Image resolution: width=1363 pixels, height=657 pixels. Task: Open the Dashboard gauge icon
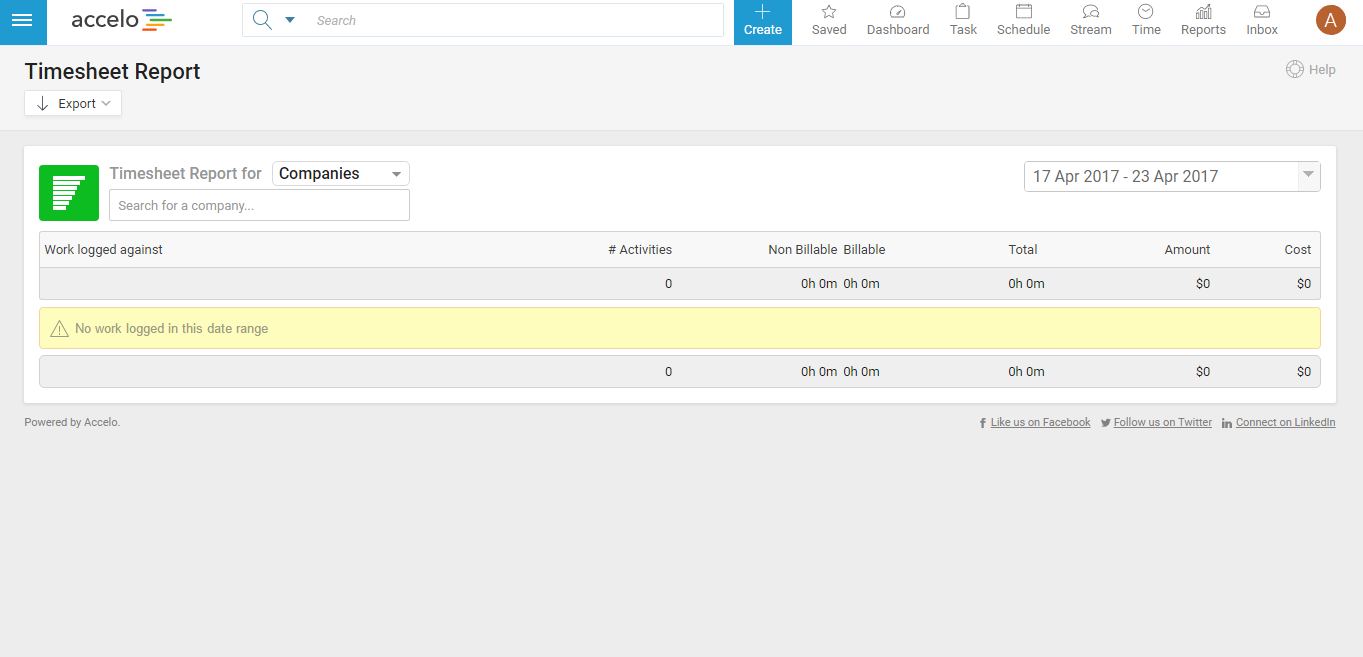pyautogui.click(x=897, y=13)
